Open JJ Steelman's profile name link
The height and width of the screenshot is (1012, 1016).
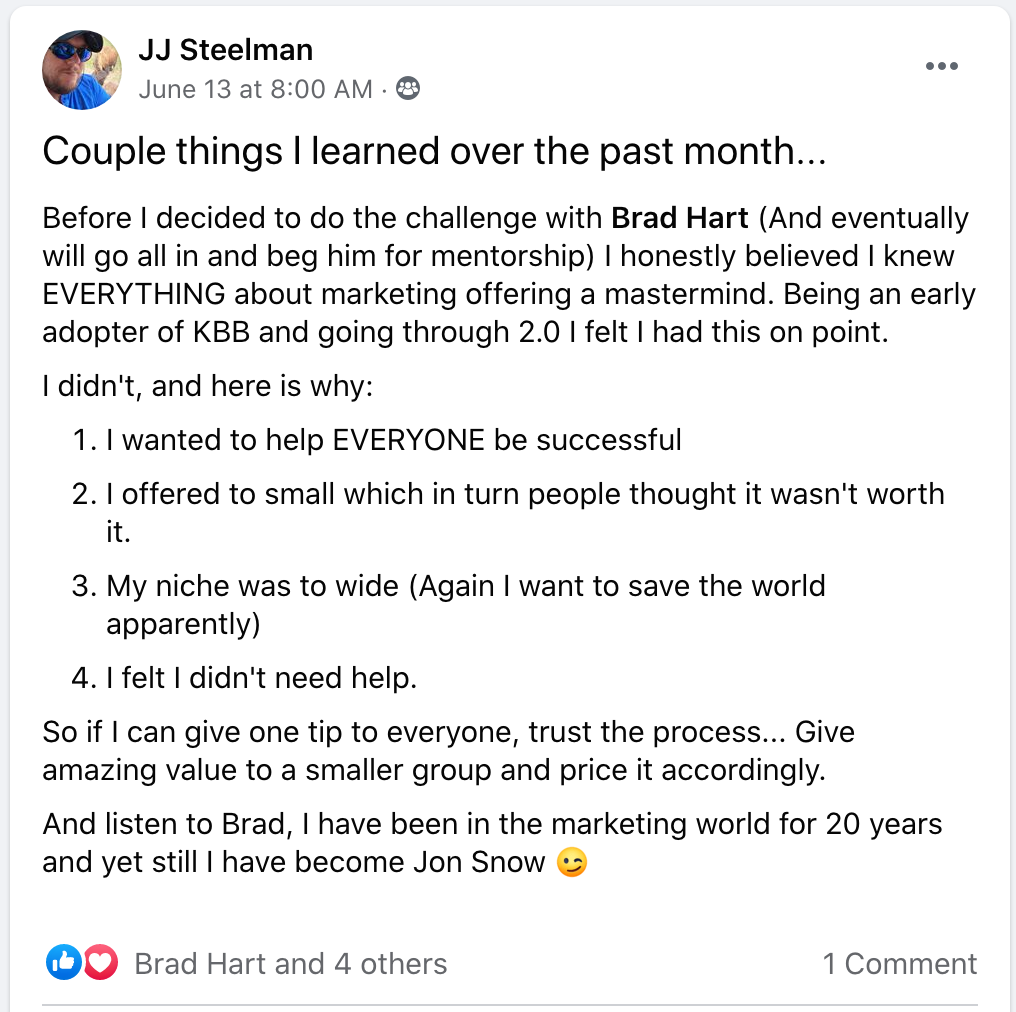pos(225,50)
